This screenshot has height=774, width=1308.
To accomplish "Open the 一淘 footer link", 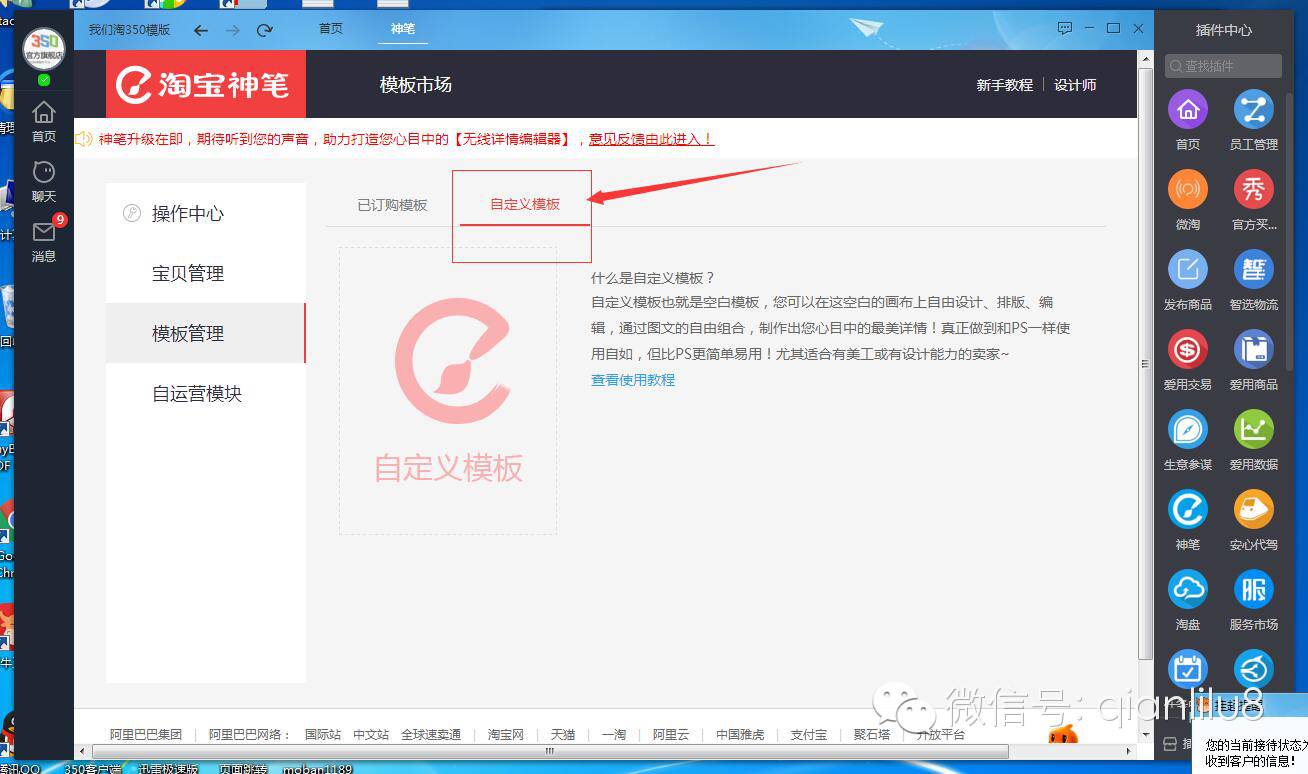I will point(614,734).
